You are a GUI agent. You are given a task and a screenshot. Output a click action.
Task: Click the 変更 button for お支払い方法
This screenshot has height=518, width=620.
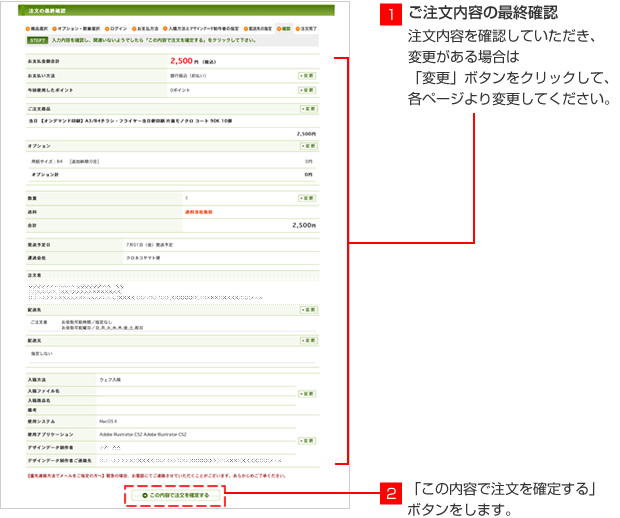(x=308, y=75)
